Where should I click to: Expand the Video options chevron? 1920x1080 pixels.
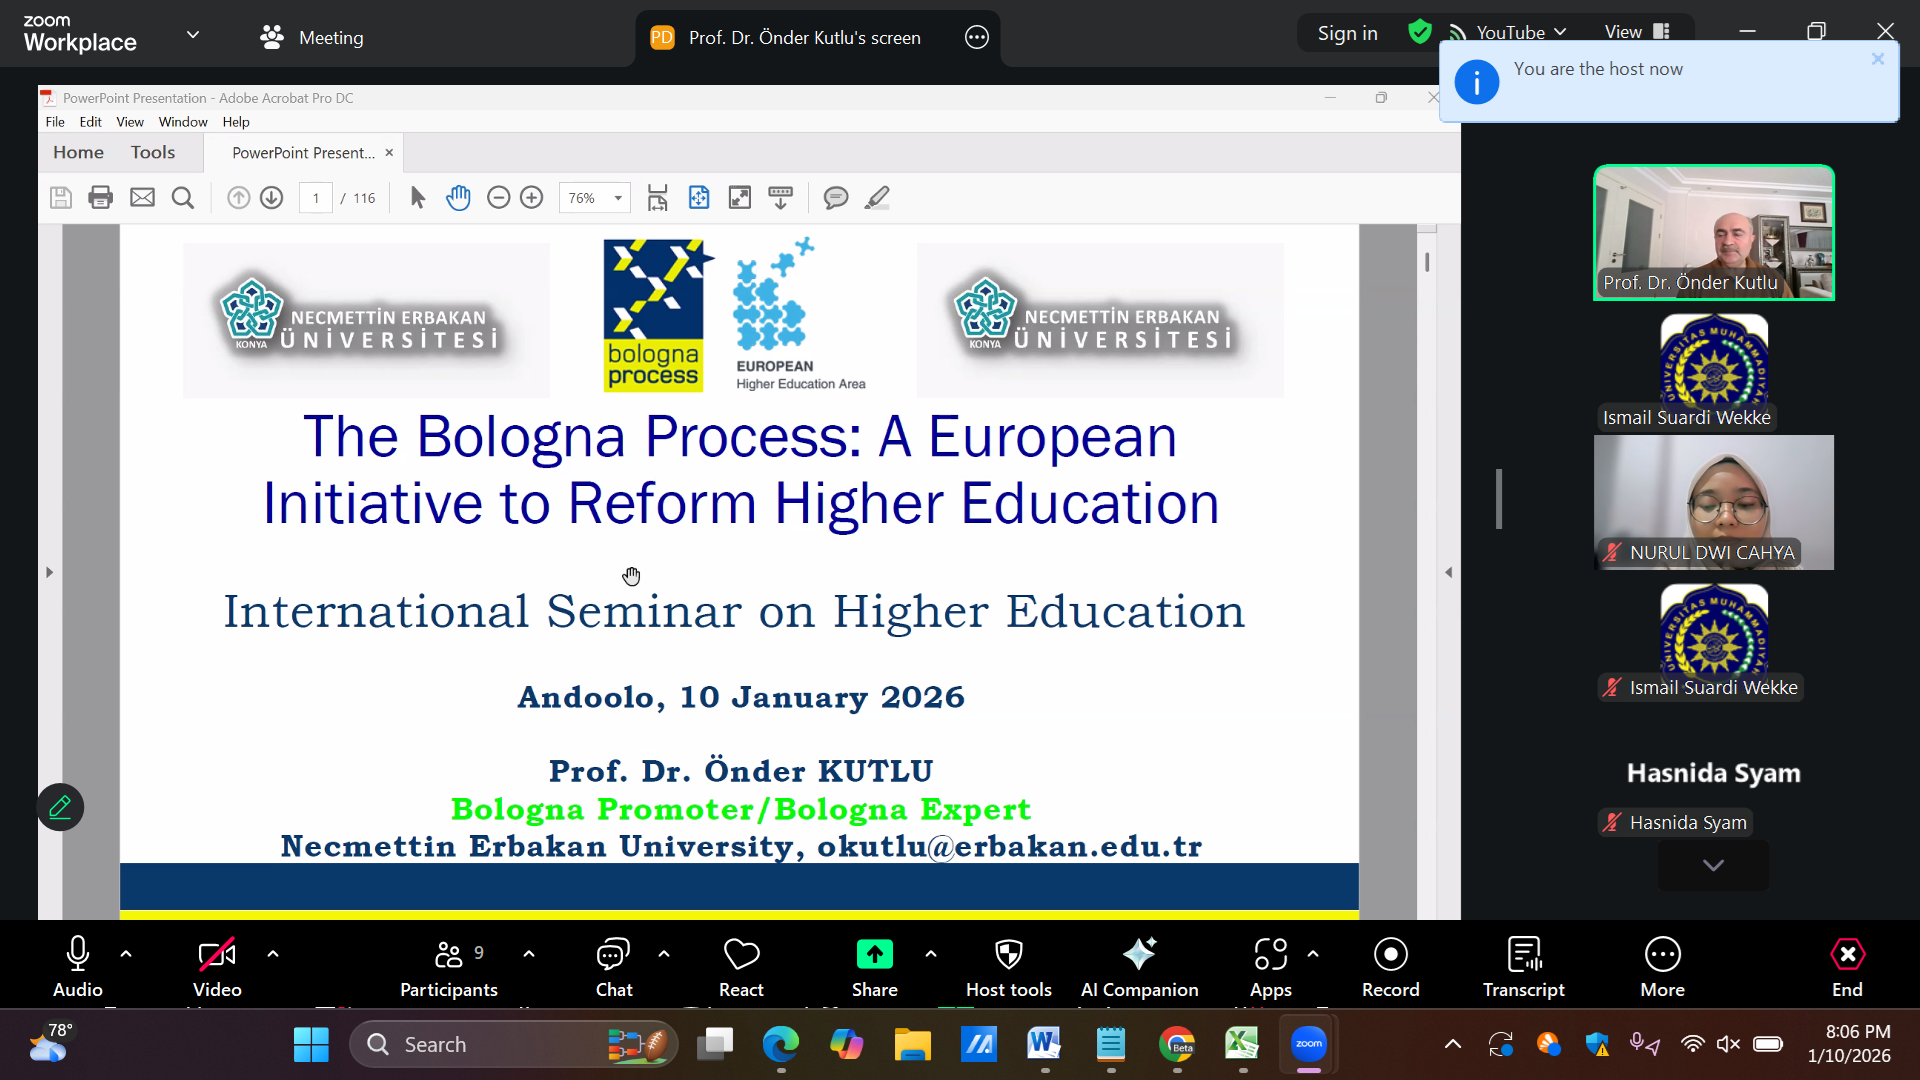[x=274, y=953]
